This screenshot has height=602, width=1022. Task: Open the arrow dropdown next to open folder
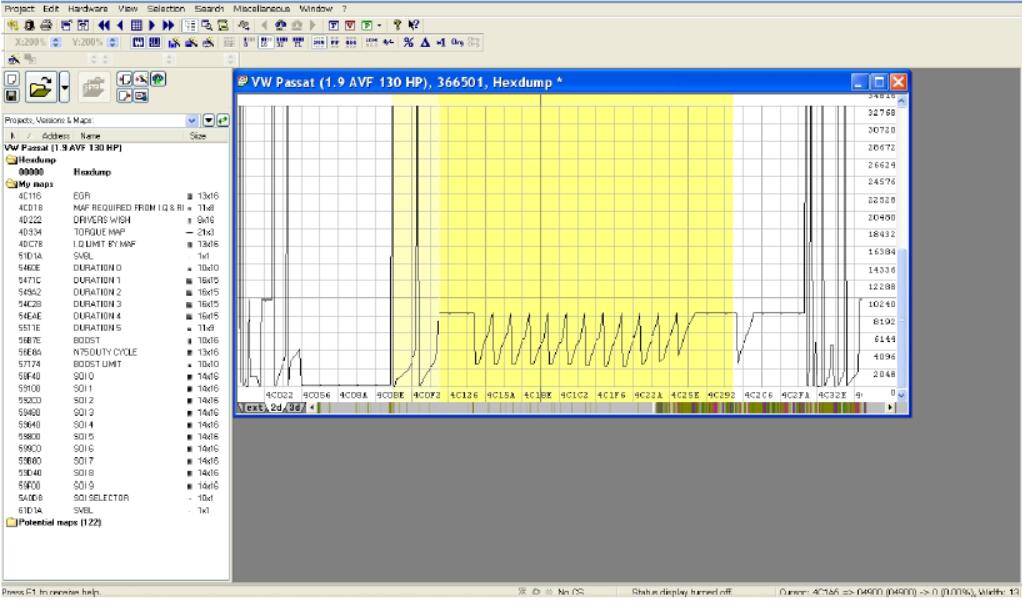(x=66, y=88)
